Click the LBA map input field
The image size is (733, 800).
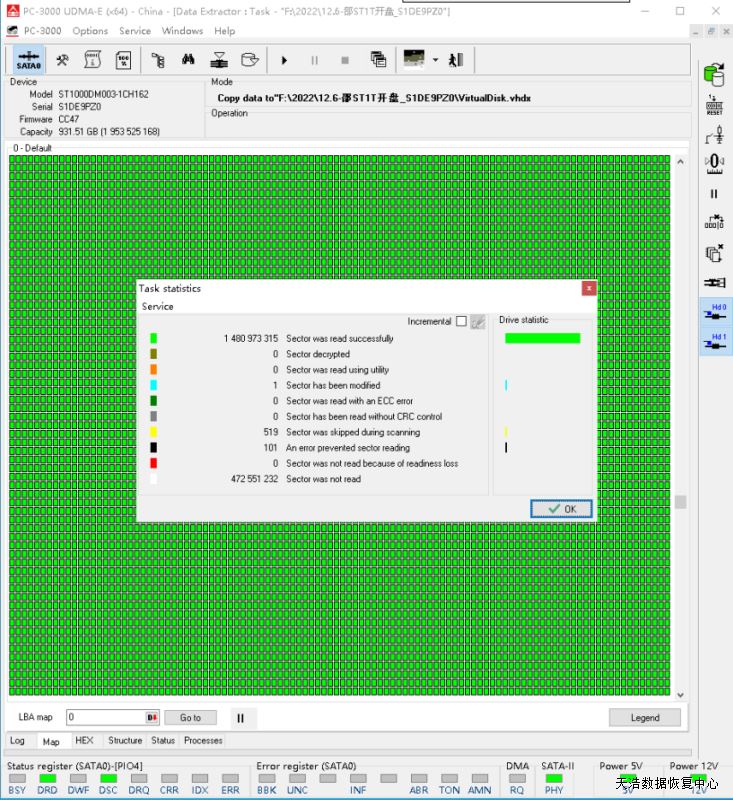tap(105, 717)
